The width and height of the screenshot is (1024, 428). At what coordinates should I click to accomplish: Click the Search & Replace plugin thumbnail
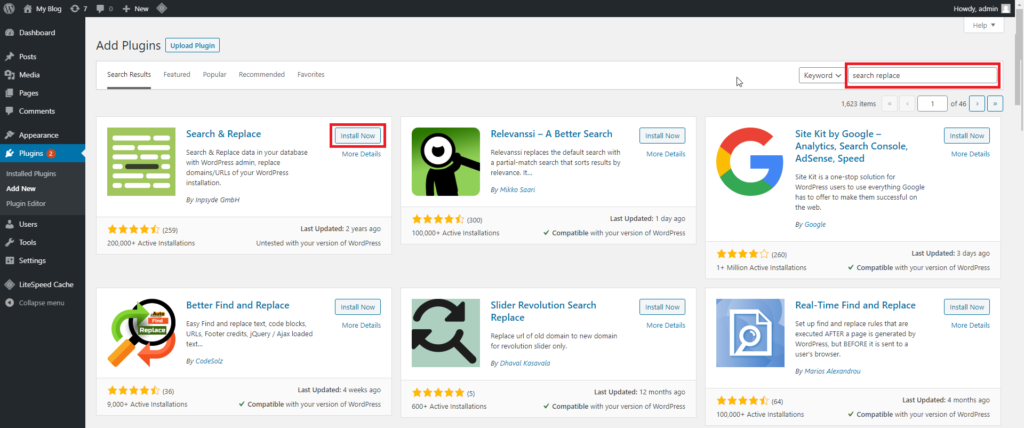(141, 161)
